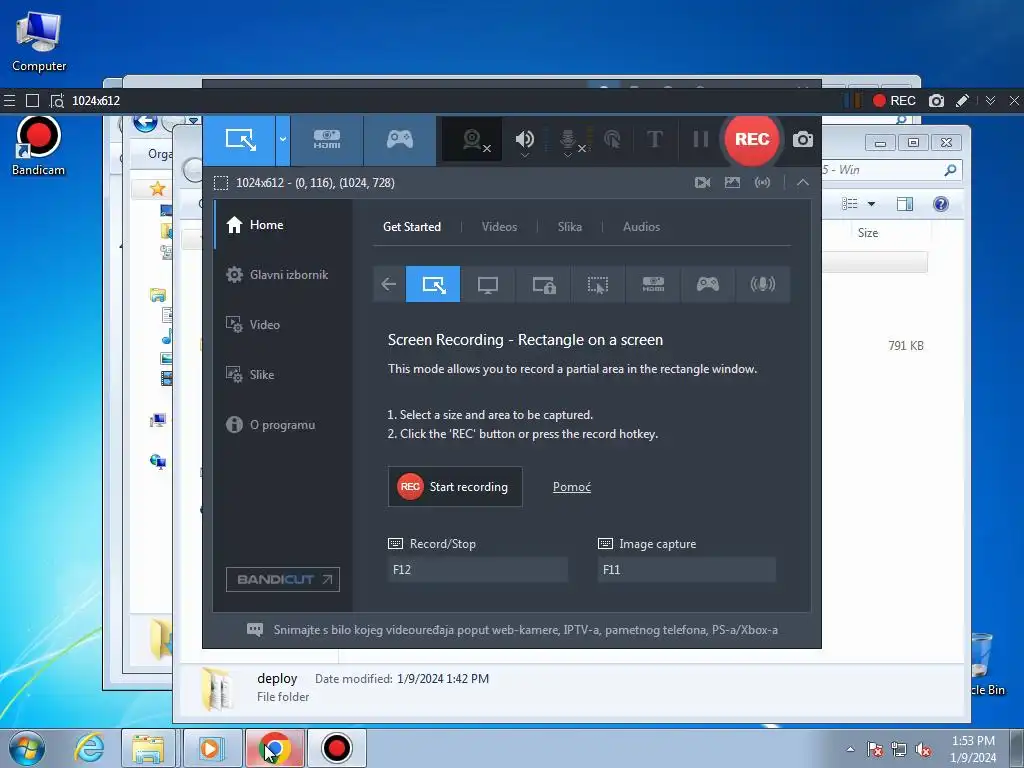Click the Image capture hotkey field F11
The height and width of the screenshot is (768, 1024).
[686, 569]
